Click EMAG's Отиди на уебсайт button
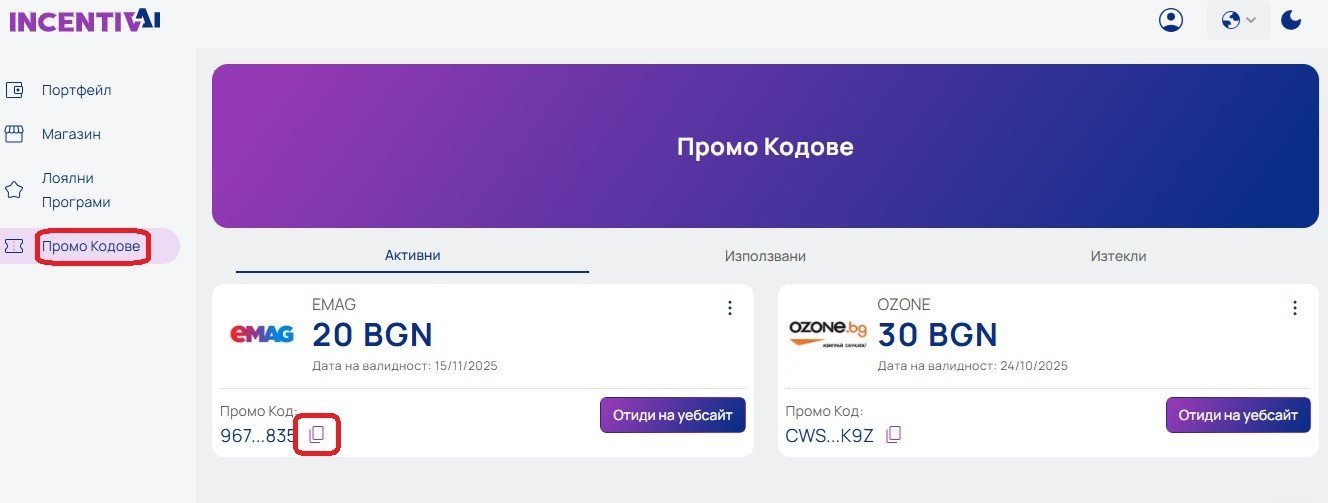The width and height of the screenshot is (1328, 503). [x=673, y=415]
